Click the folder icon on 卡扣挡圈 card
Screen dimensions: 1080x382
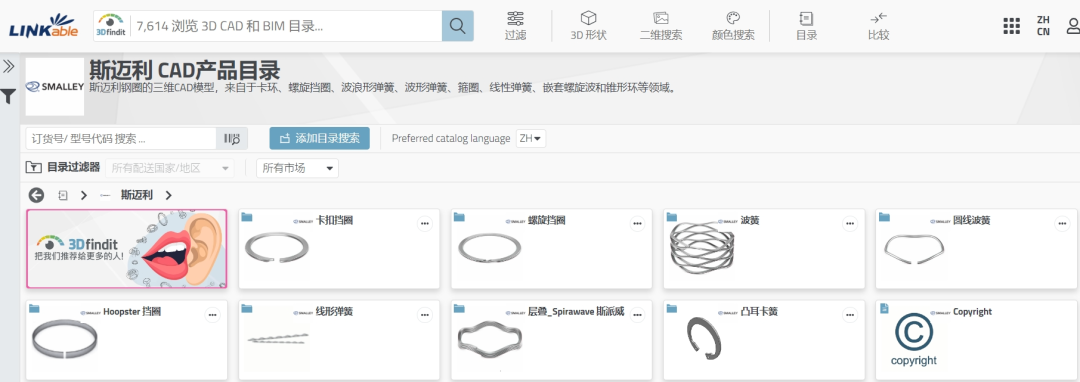(247, 217)
